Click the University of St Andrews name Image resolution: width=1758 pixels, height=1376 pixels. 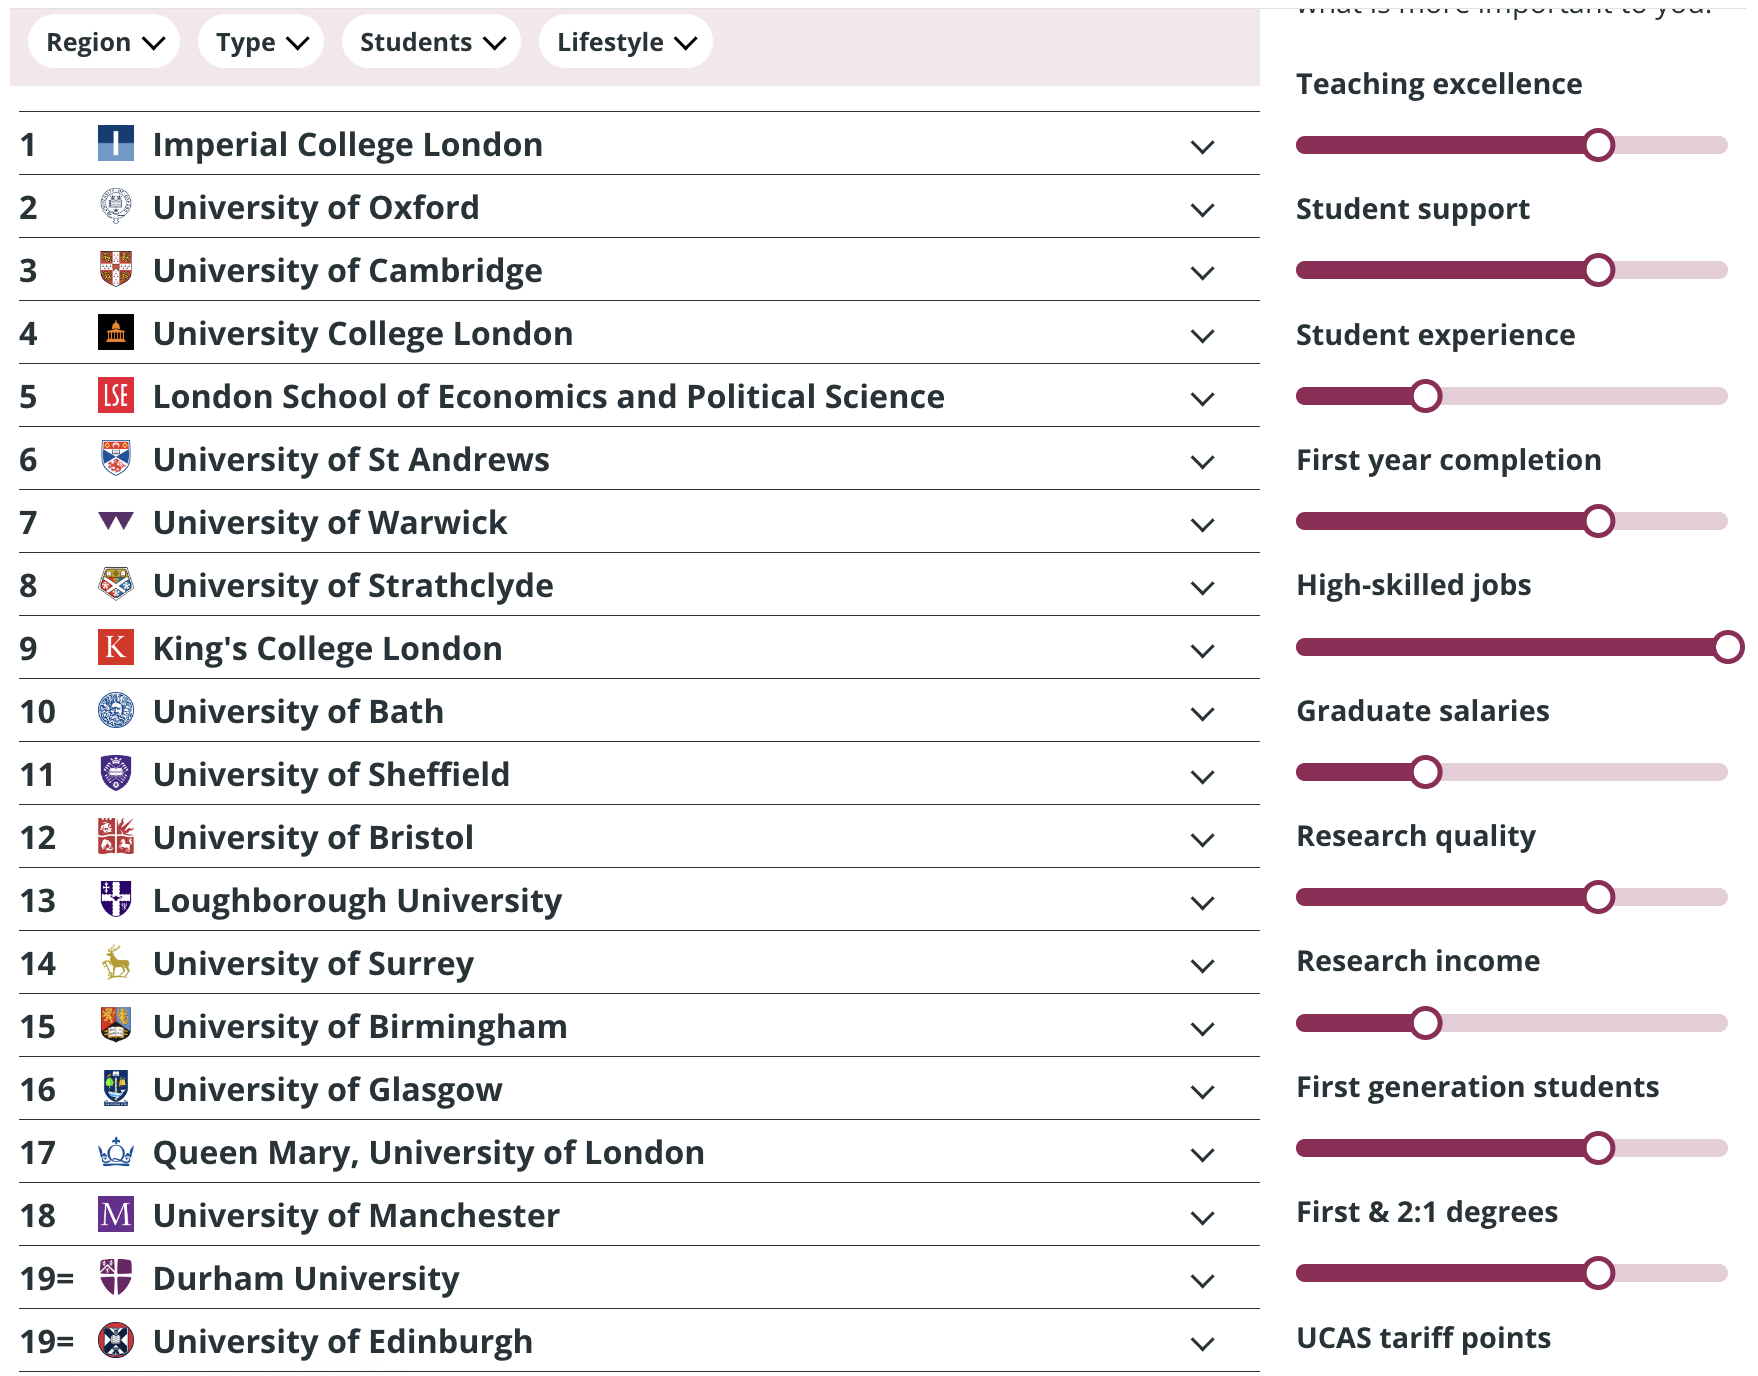coord(351,460)
